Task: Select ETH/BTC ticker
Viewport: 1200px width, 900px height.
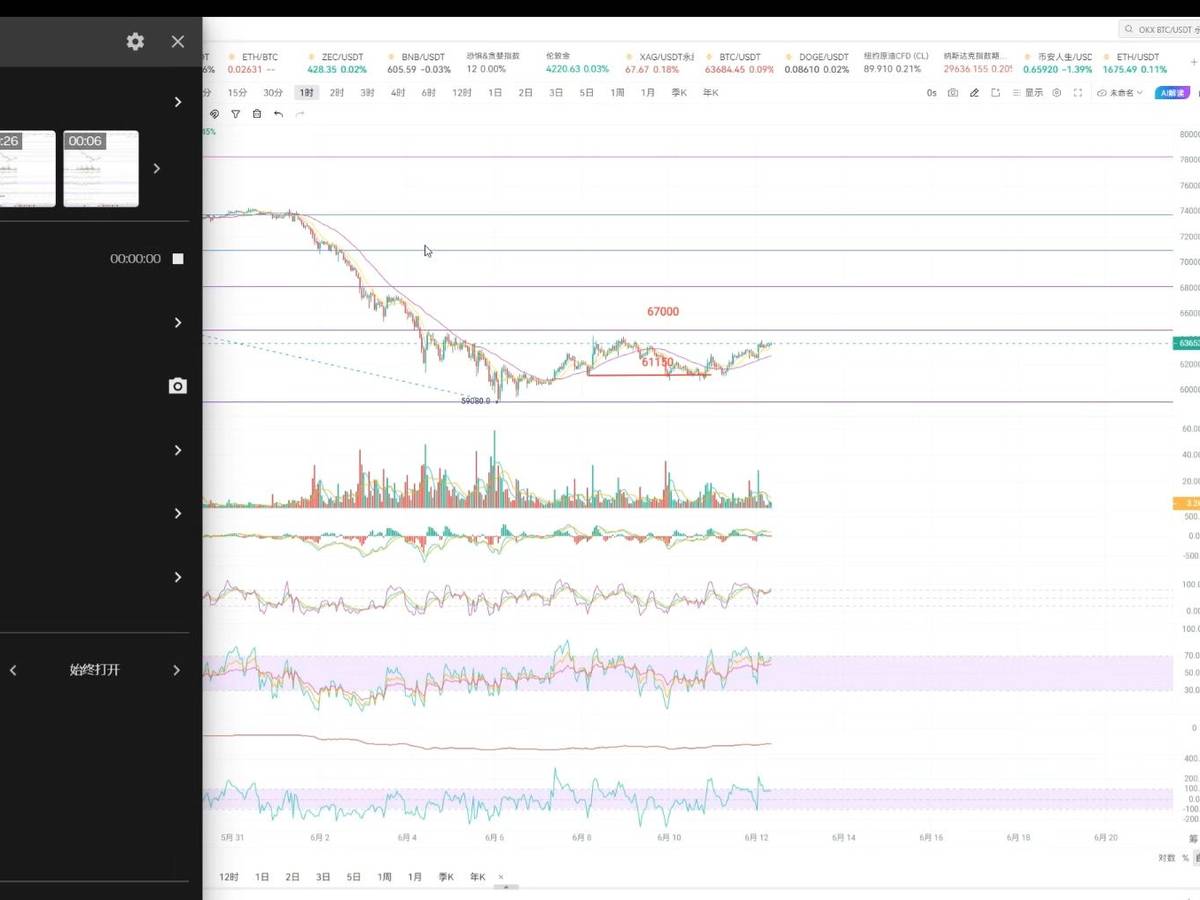Action: [x=253, y=63]
